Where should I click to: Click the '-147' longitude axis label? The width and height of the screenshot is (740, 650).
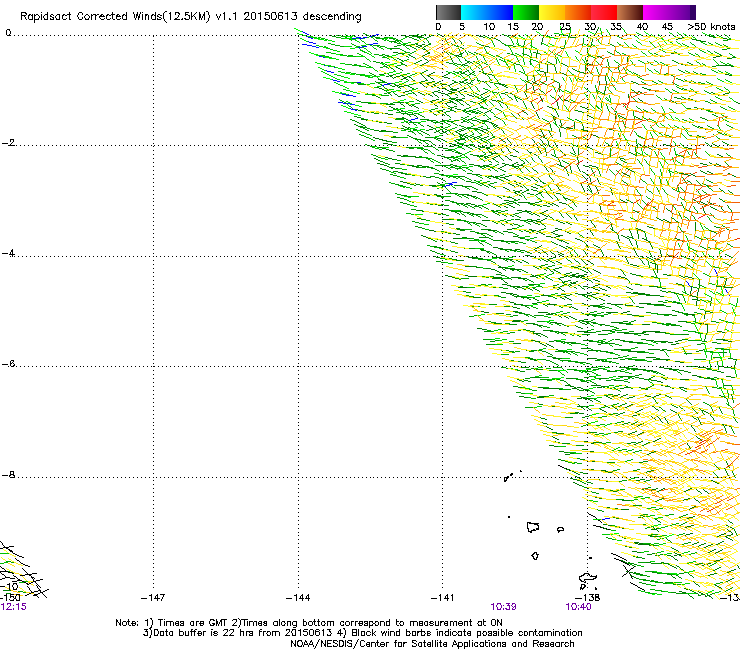click(153, 598)
